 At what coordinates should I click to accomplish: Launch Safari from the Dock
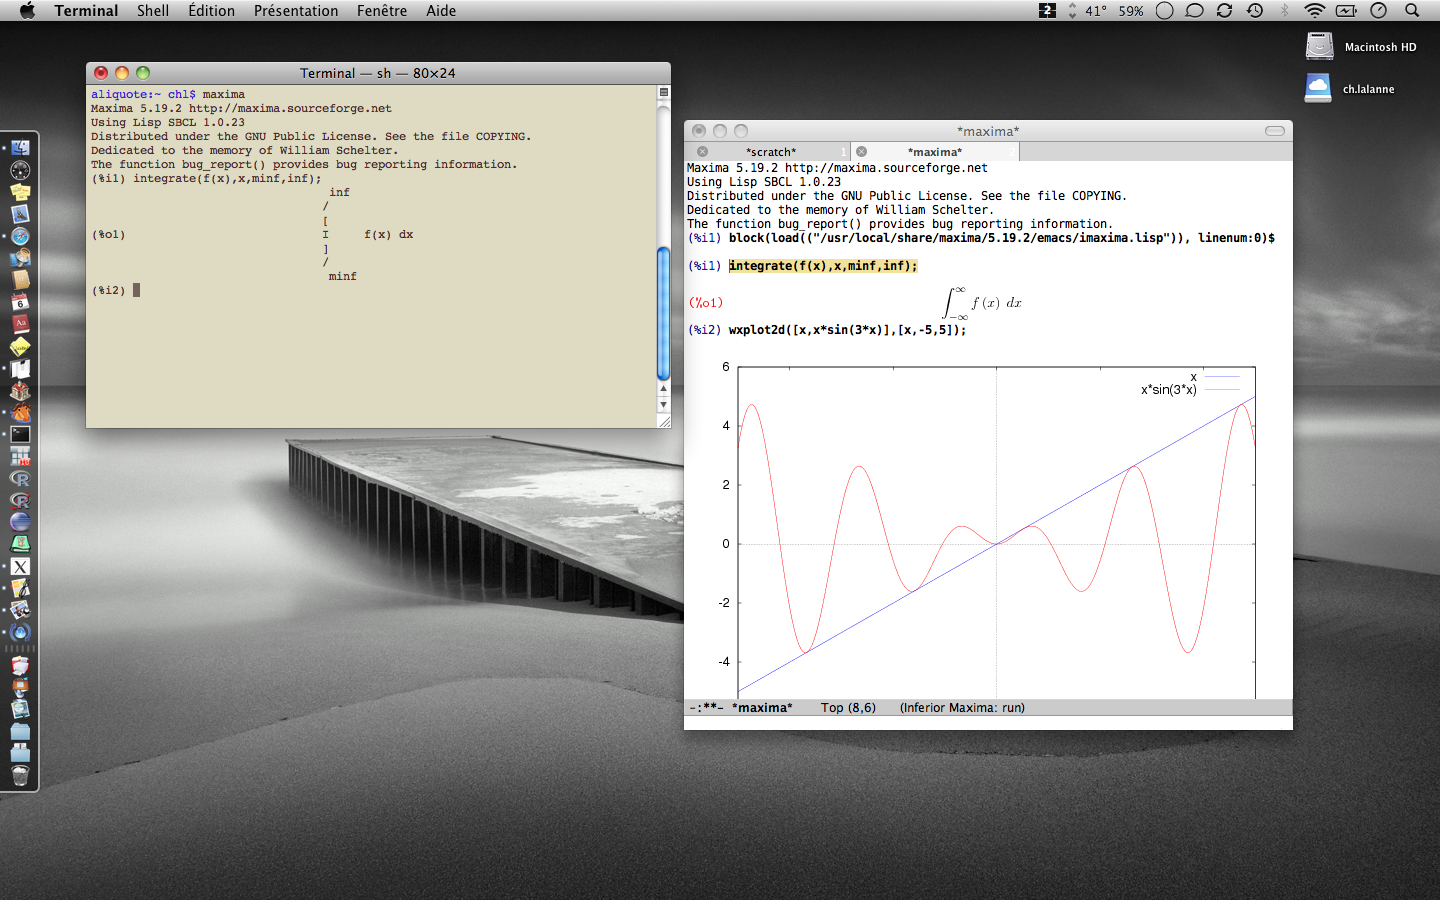[20, 237]
